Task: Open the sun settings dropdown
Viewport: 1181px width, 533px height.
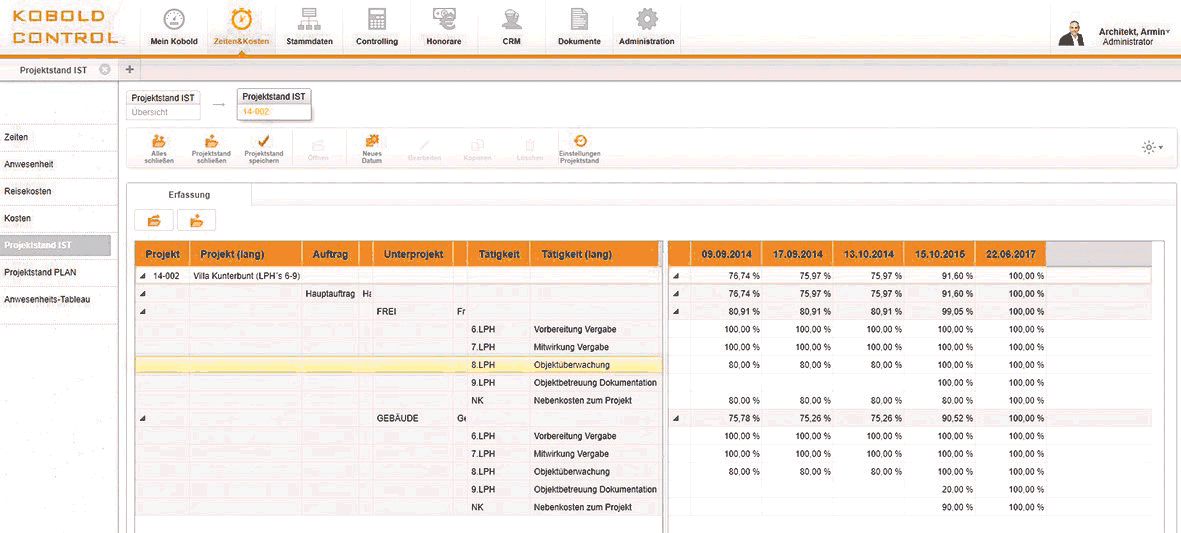Action: [x=1152, y=148]
